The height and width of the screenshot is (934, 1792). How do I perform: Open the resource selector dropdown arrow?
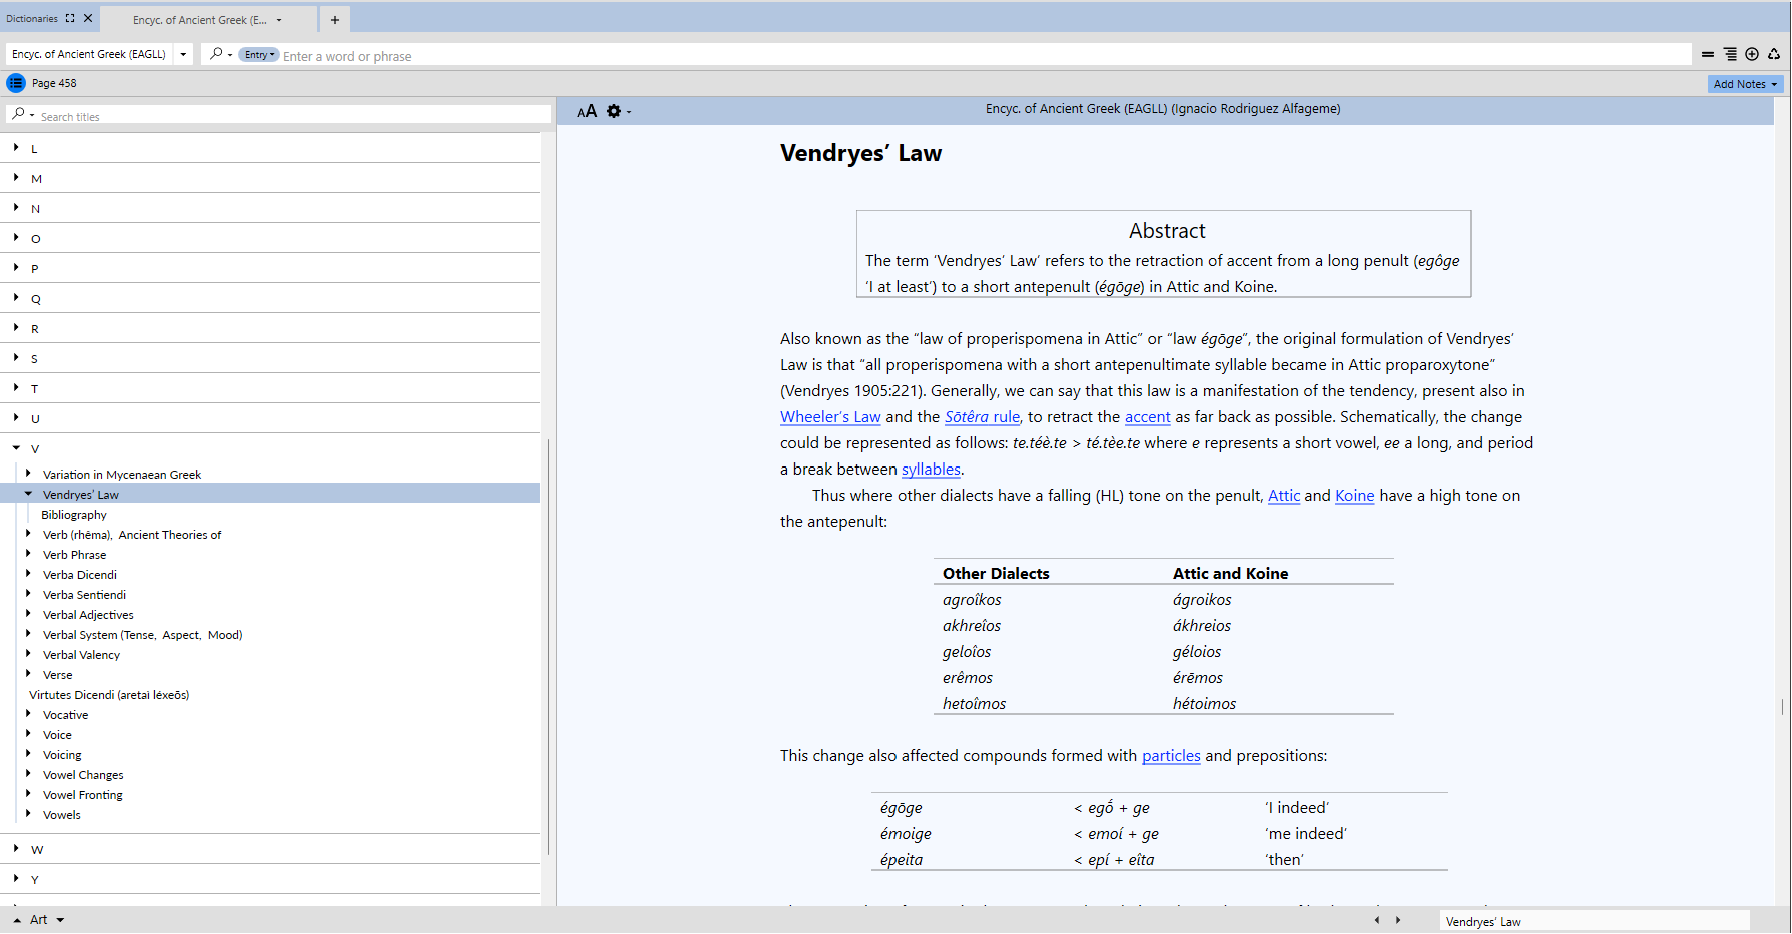click(183, 54)
